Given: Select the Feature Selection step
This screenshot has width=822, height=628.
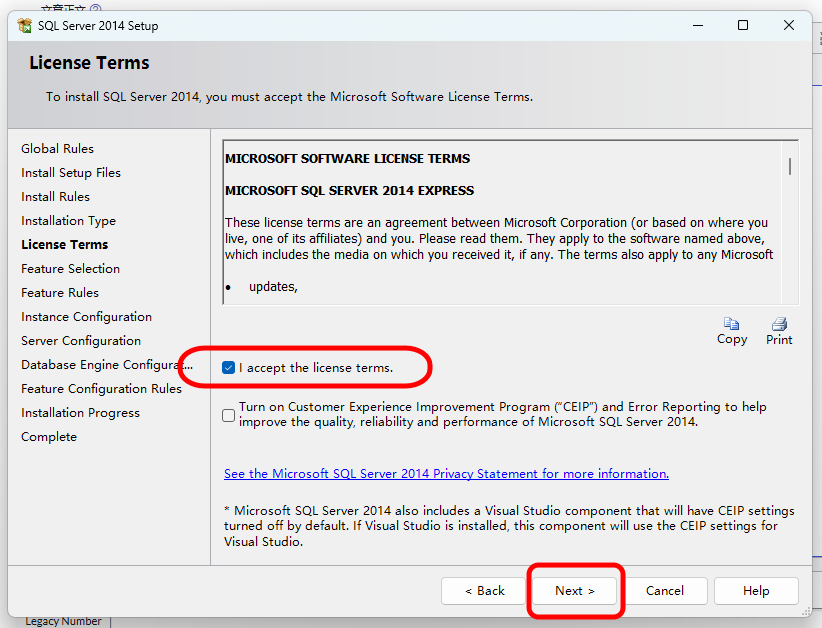Looking at the screenshot, I should point(70,269).
